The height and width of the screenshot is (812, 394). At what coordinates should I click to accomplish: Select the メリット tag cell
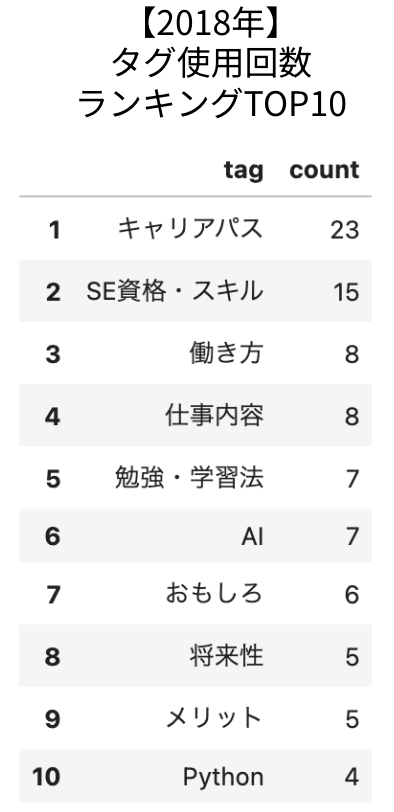[x=213, y=718]
